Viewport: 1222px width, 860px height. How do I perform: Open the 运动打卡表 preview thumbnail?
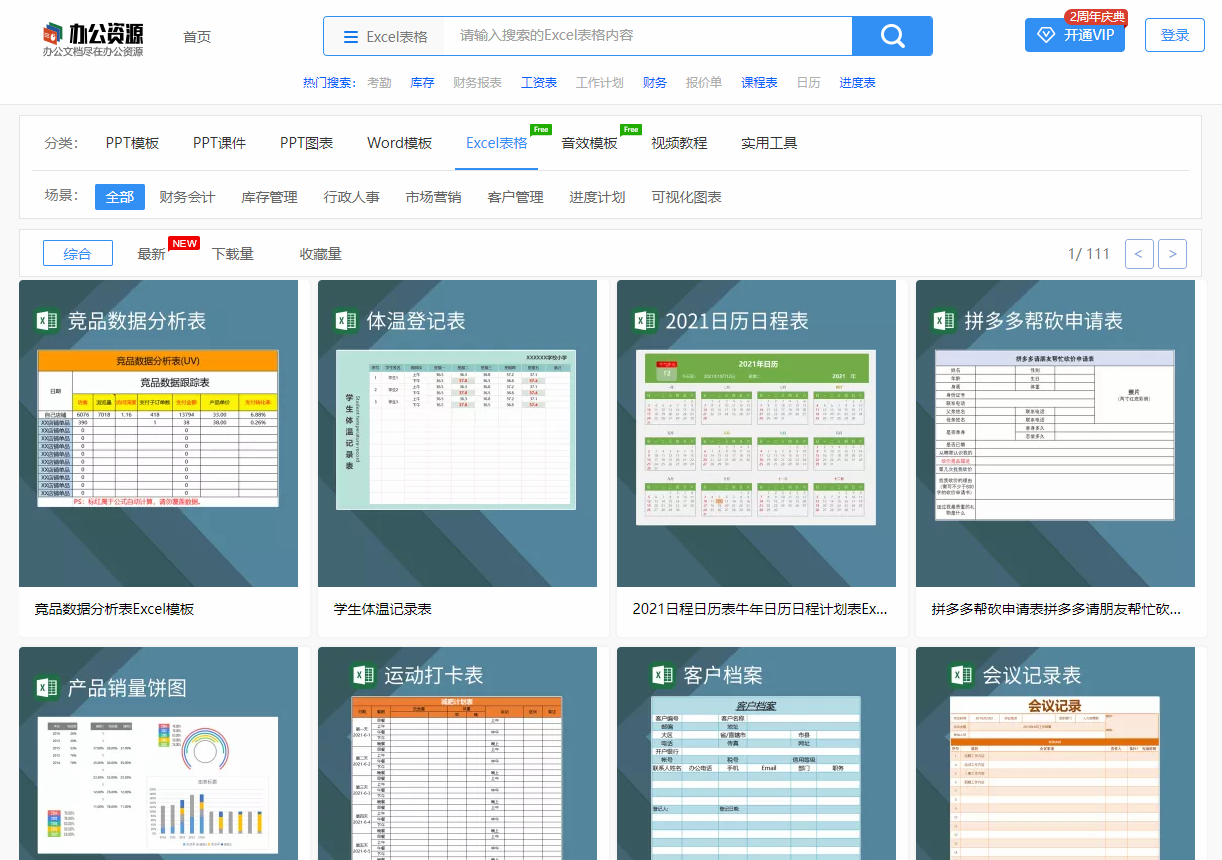(x=457, y=778)
